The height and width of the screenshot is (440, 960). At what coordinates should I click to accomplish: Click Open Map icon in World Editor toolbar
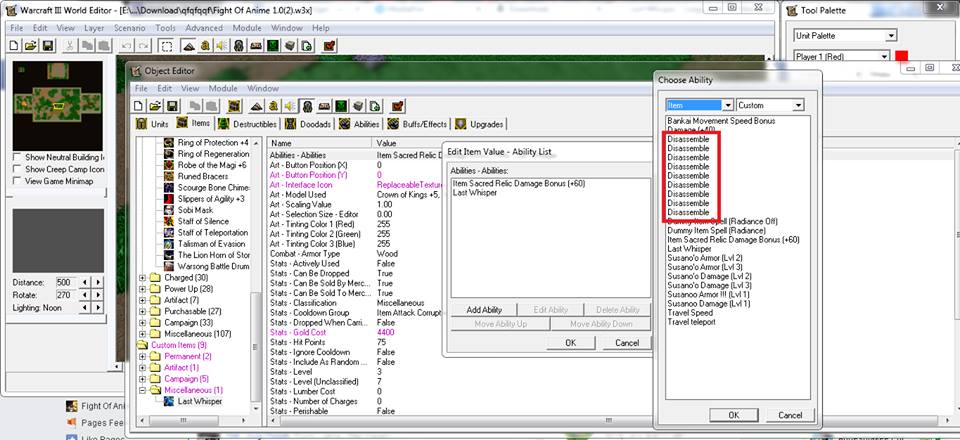(x=31, y=45)
